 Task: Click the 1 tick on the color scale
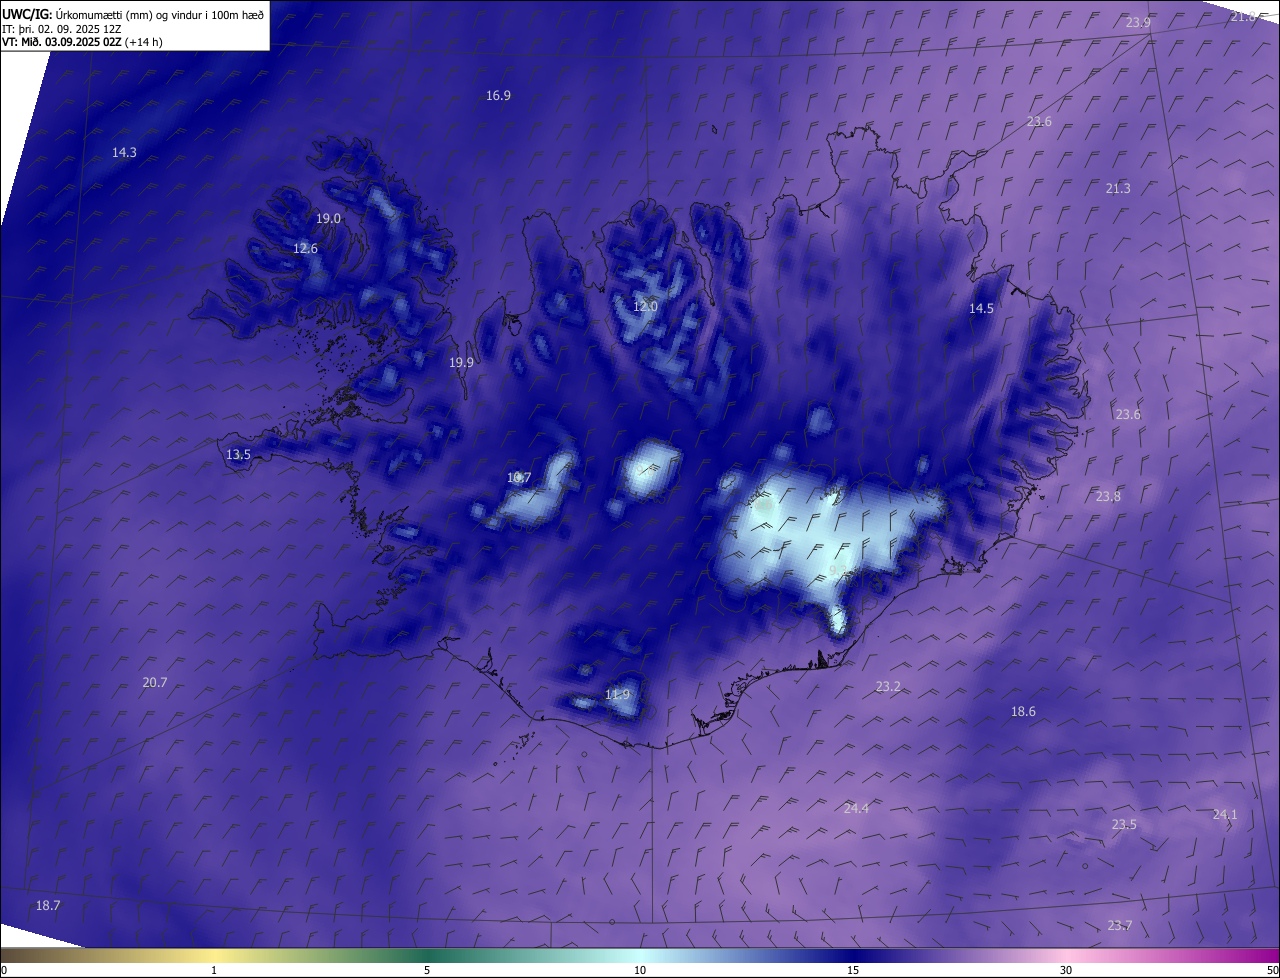pyautogui.click(x=214, y=971)
